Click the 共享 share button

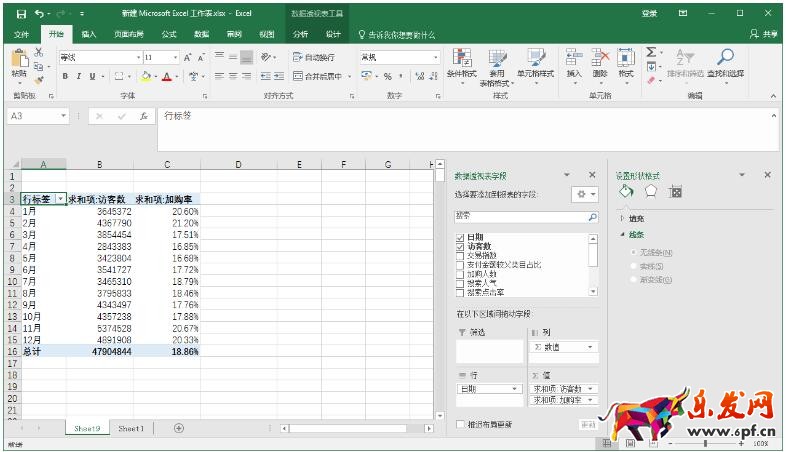765,34
